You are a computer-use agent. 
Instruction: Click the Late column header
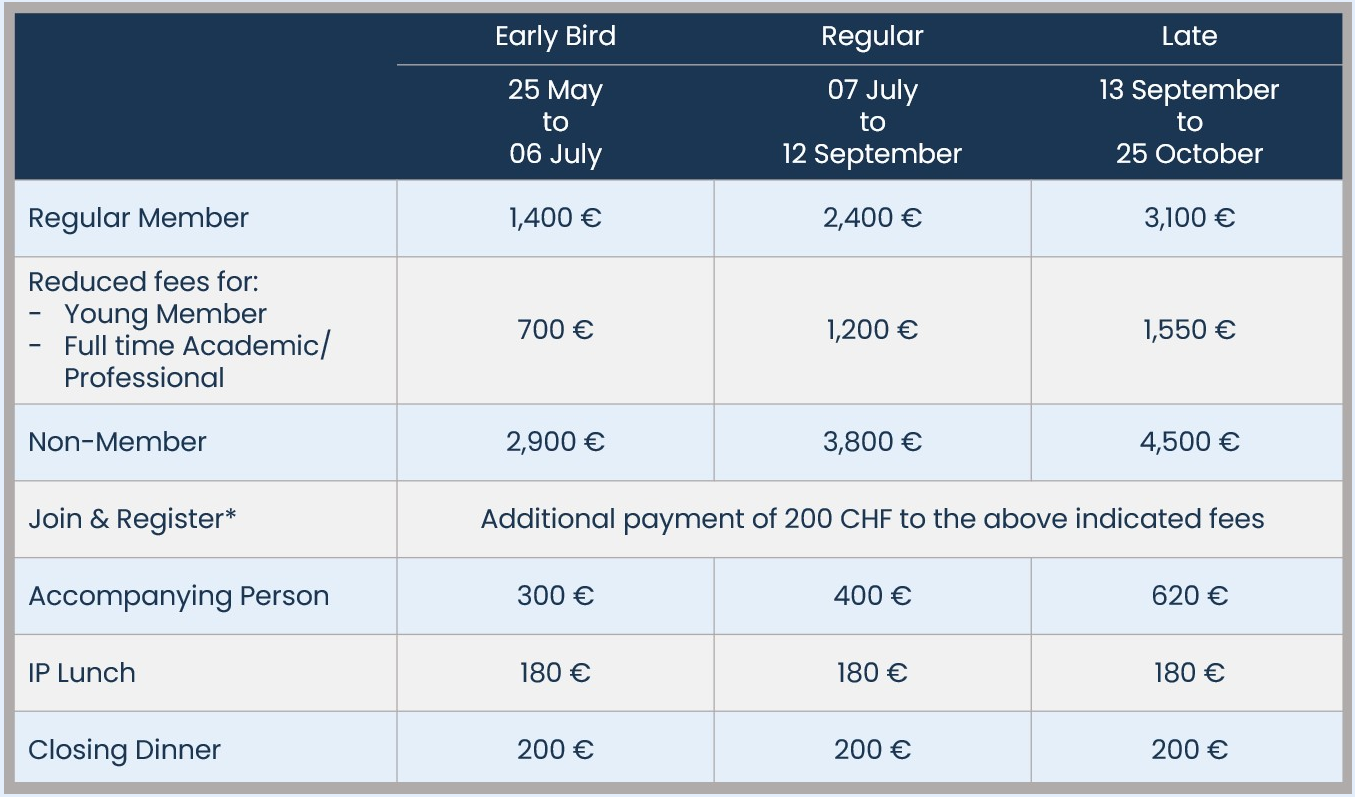[x=1189, y=37]
